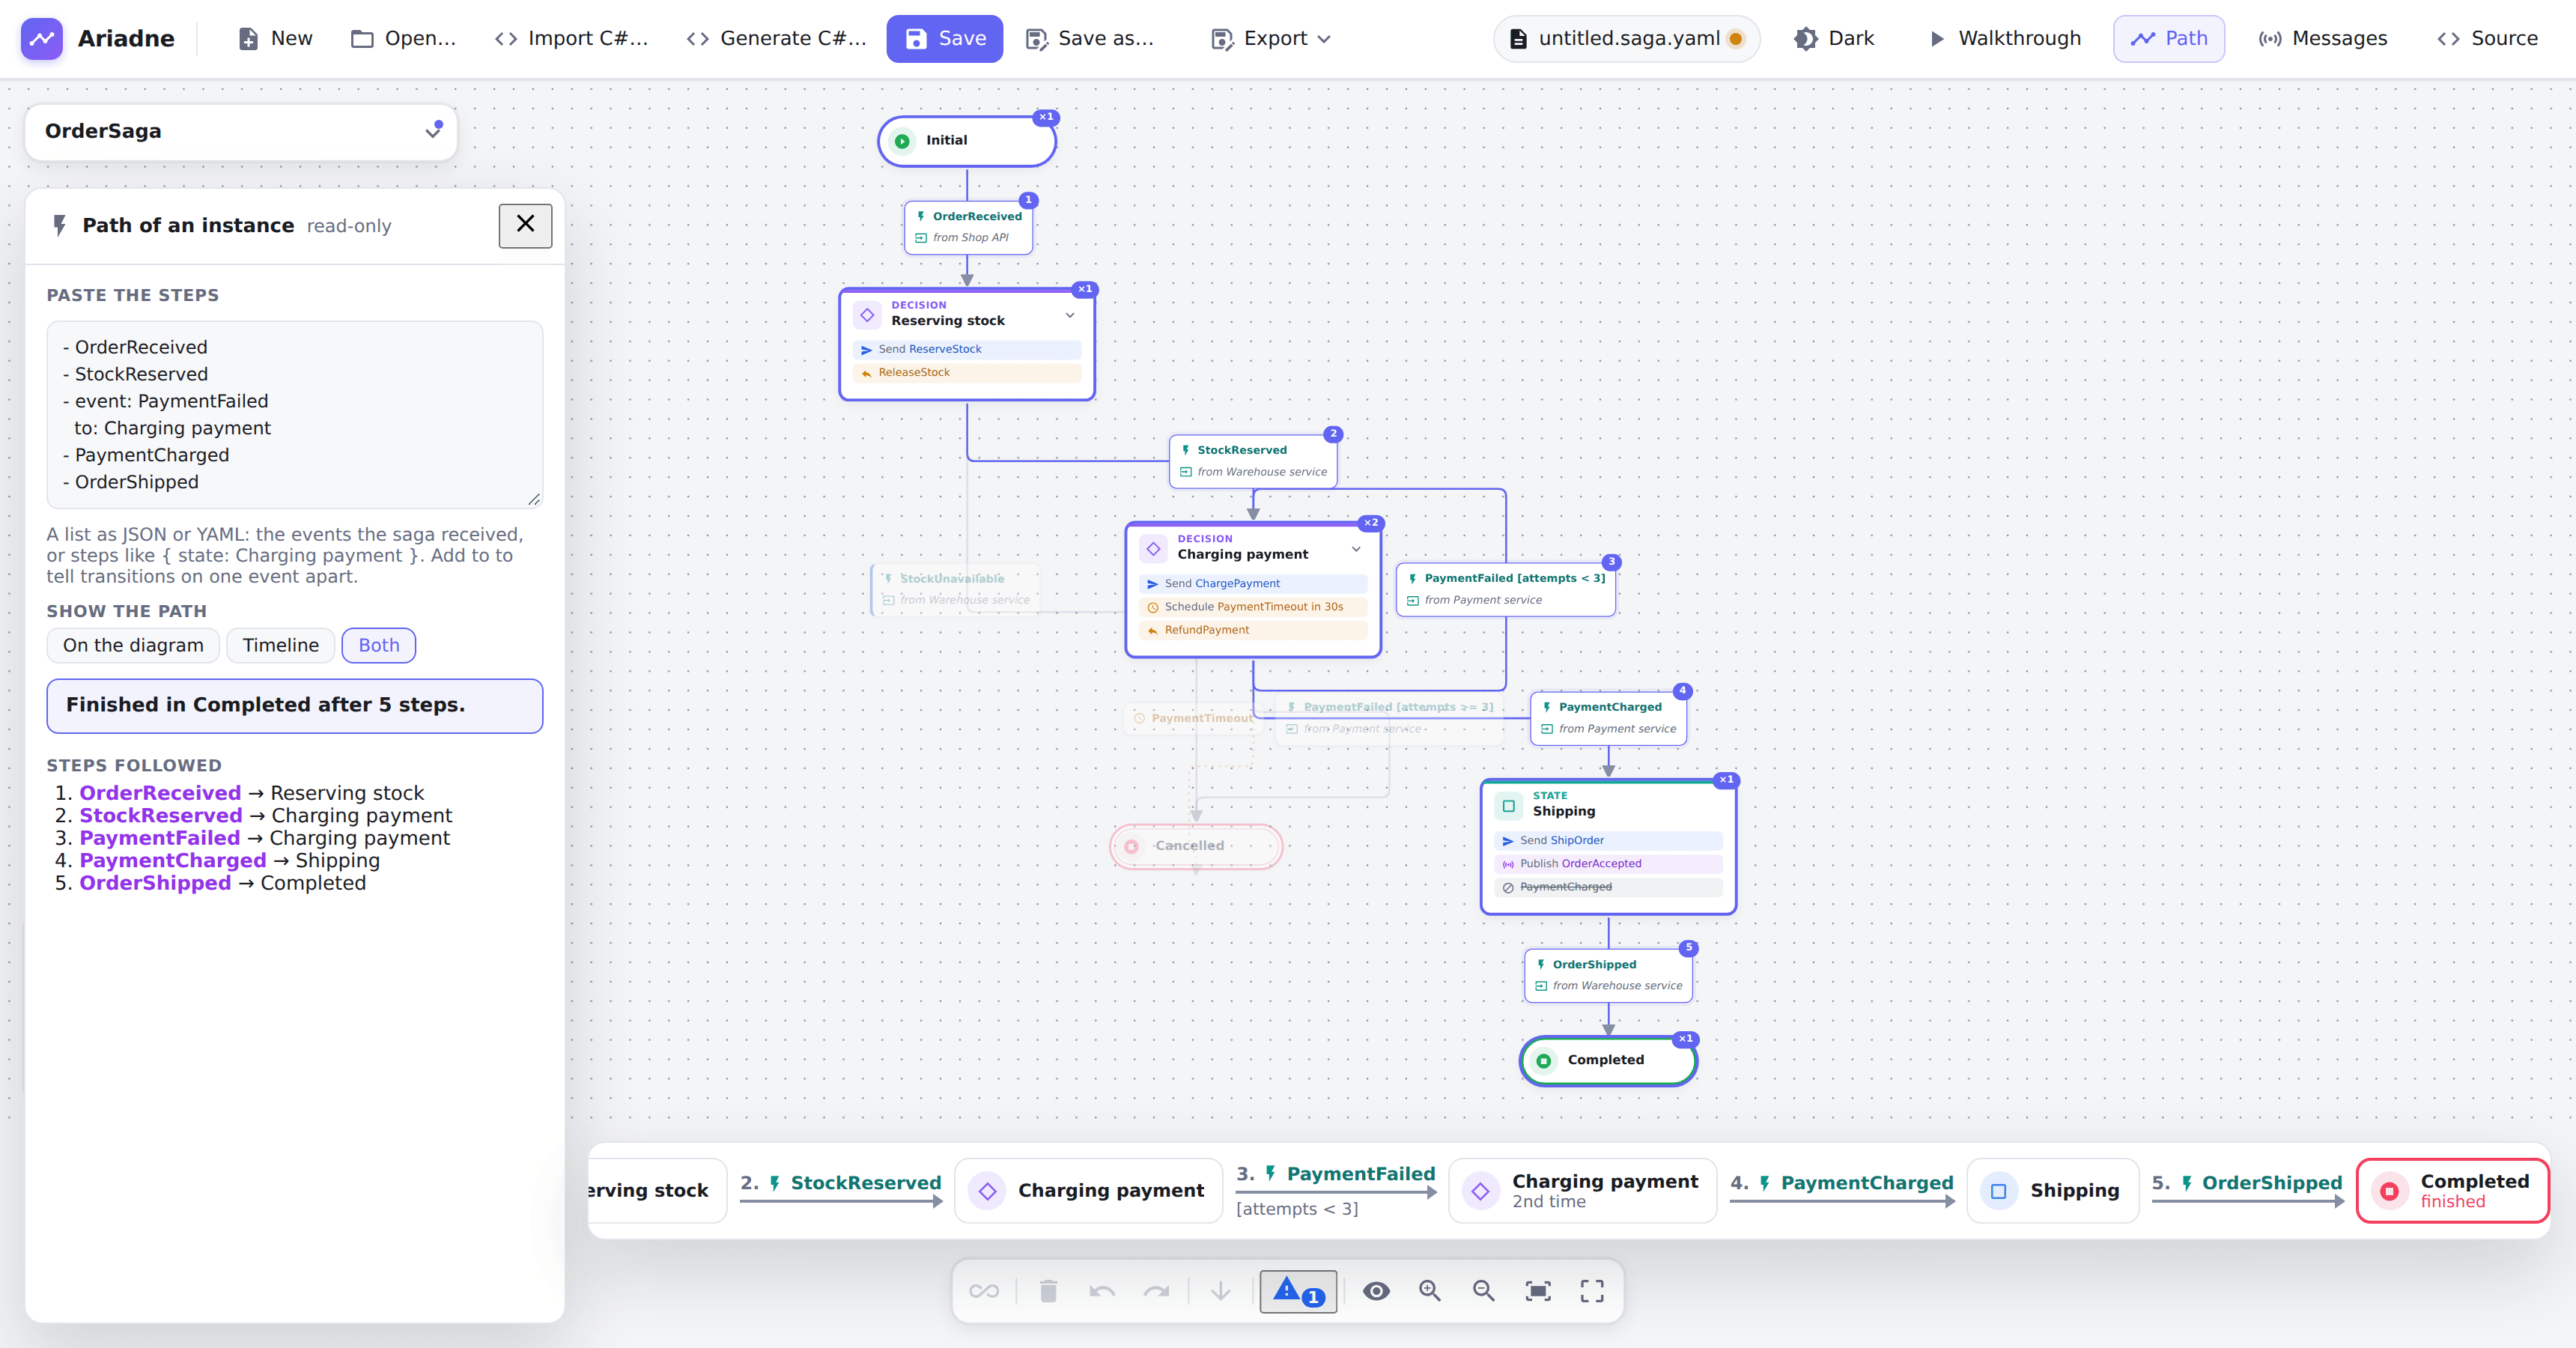Open the OrderSaga saga selector
Image resolution: width=2576 pixels, height=1348 pixels.
click(241, 131)
